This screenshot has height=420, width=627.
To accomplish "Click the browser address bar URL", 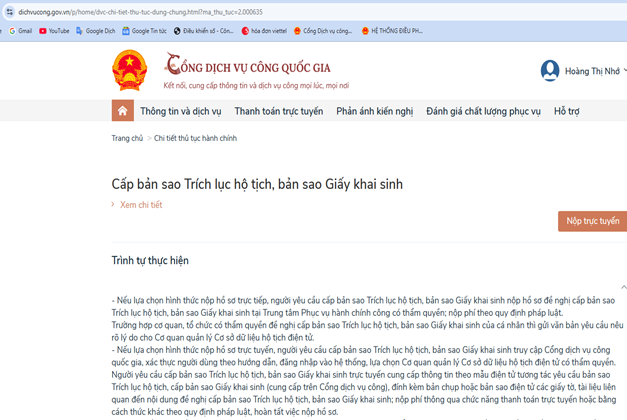I will coord(140,12).
